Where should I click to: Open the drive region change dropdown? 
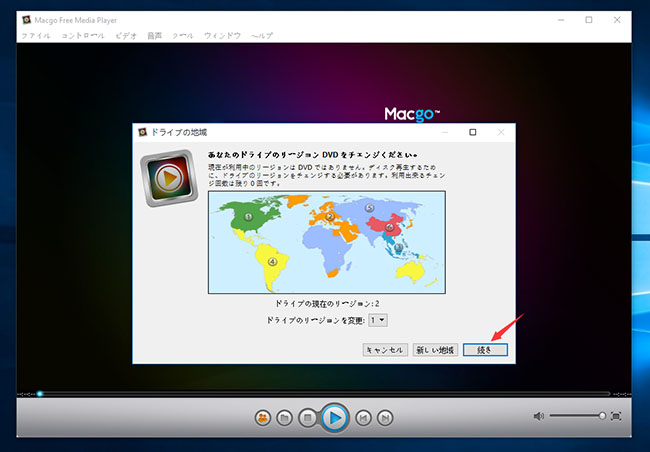point(377,320)
